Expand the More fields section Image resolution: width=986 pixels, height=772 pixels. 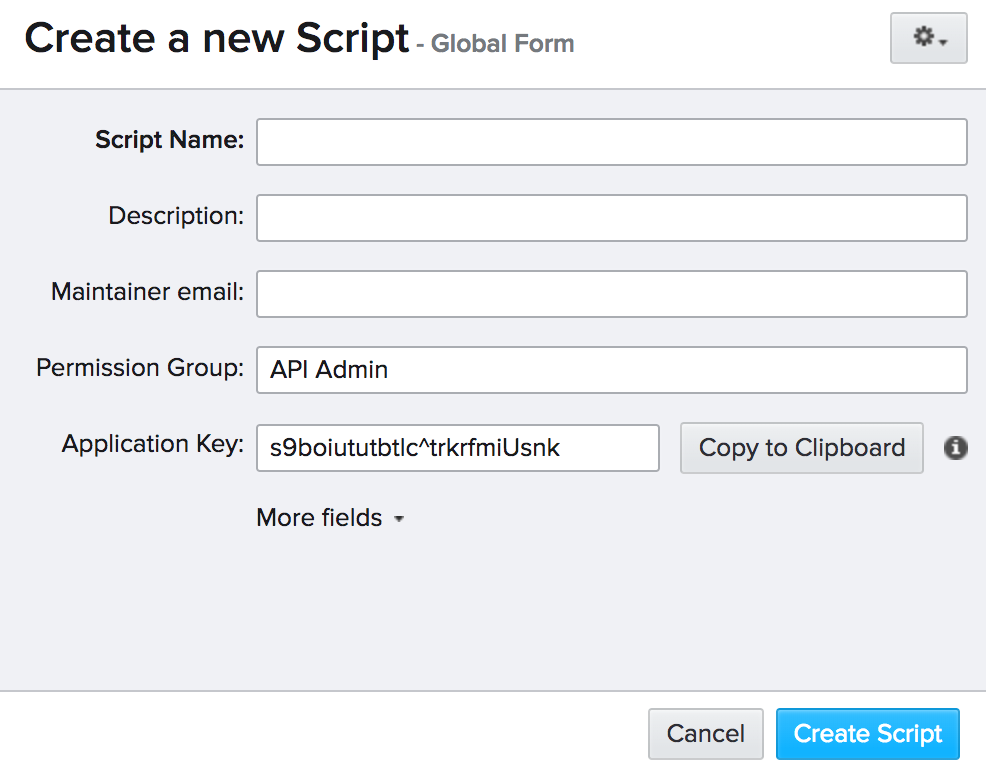point(320,518)
